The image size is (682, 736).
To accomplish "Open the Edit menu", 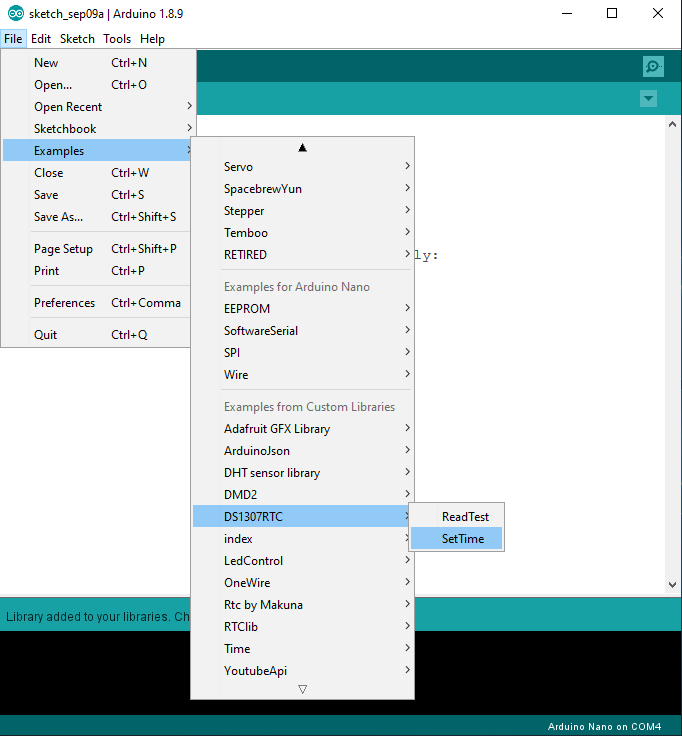I will 41,39.
